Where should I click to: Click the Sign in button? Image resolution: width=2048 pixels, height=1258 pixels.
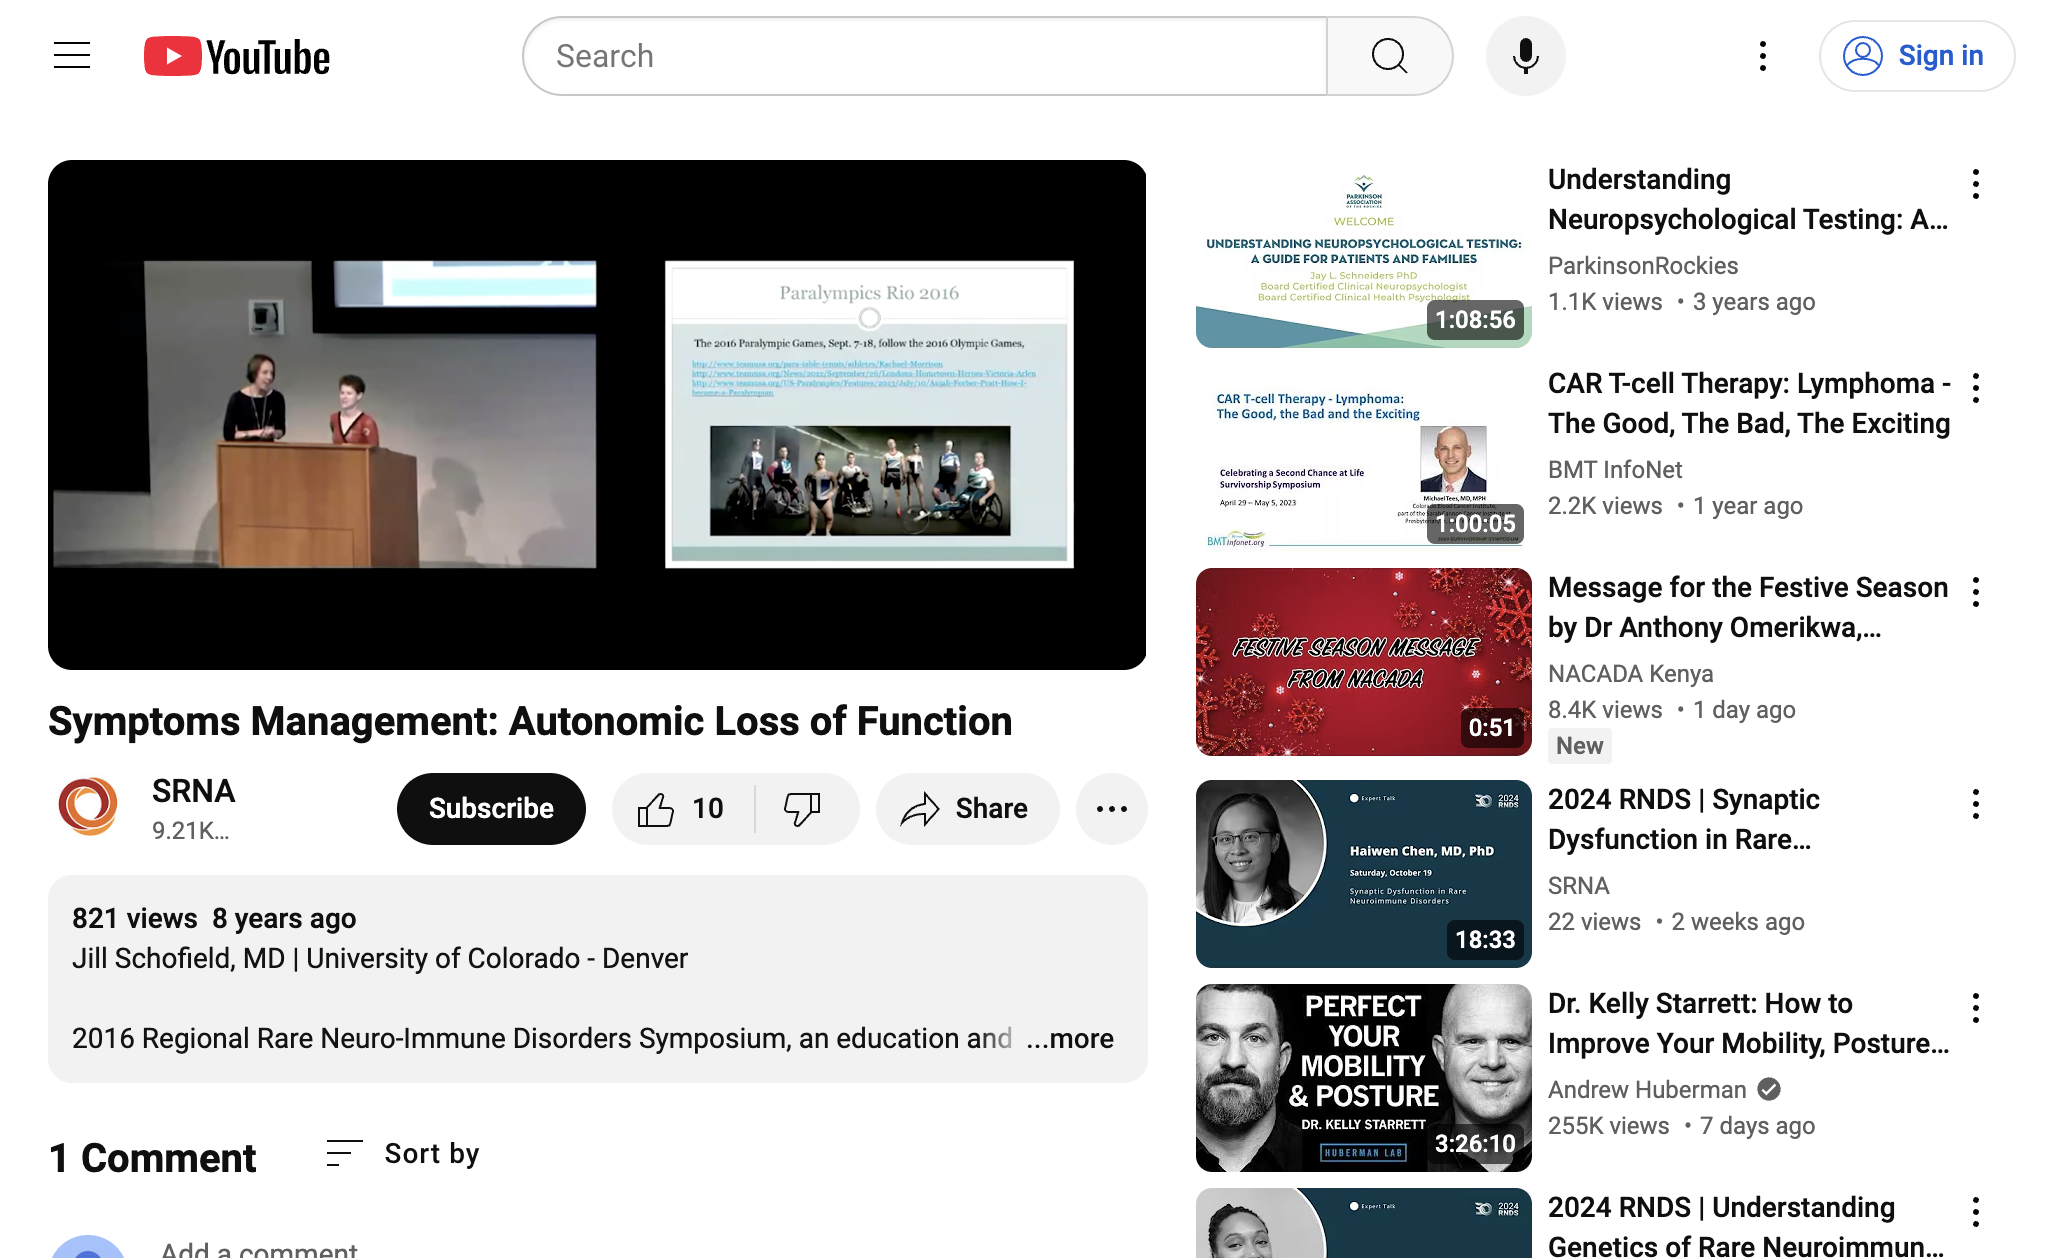pos(1916,56)
